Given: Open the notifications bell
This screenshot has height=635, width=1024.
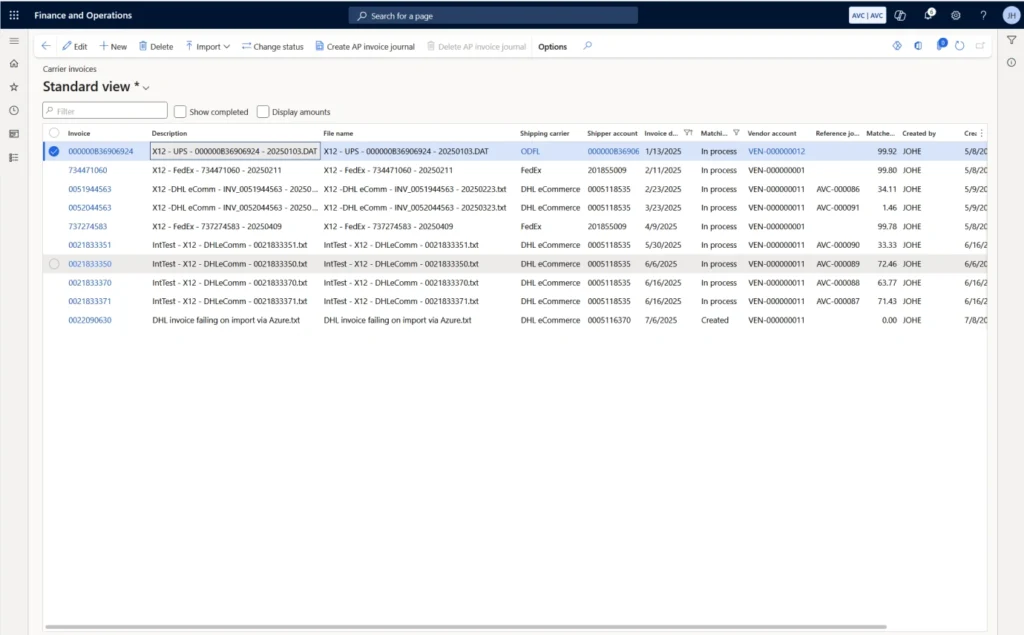Looking at the screenshot, I should tap(928, 14).
